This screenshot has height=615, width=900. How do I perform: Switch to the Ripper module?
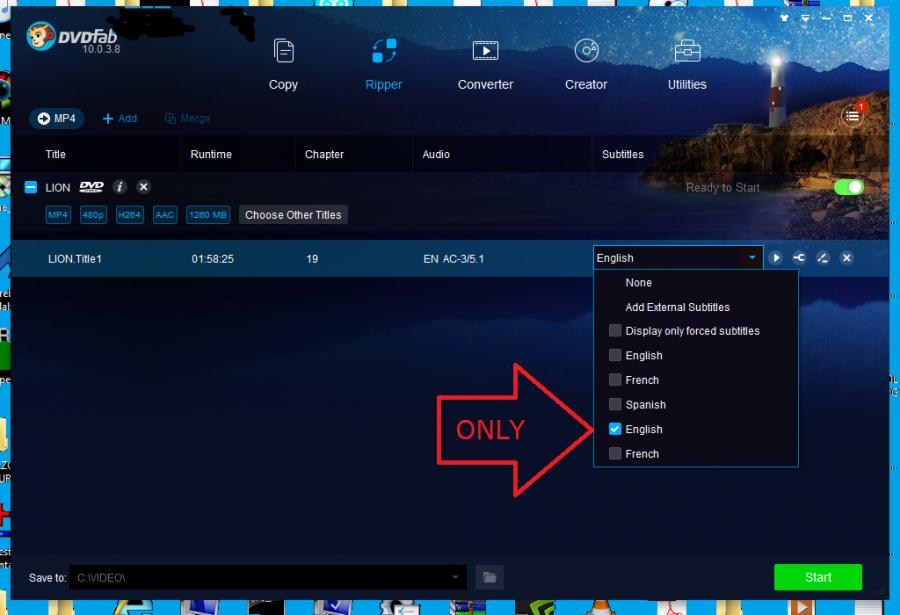coord(383,64)
